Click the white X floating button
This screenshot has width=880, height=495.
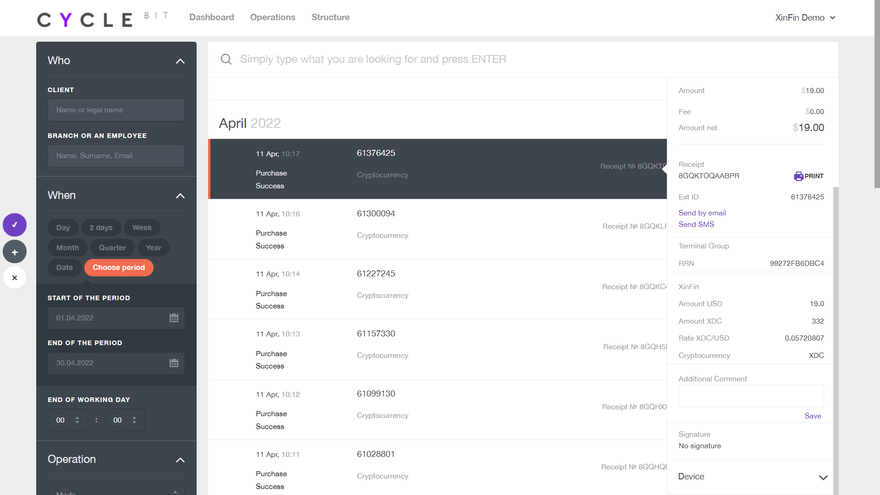coord(14,278)
